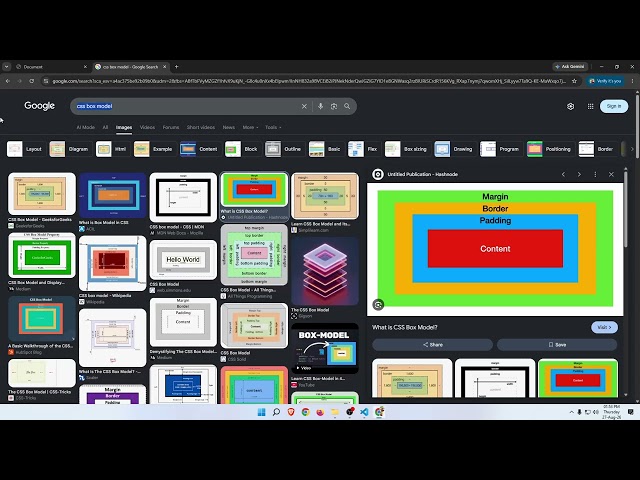Filter by the Box sizing chip
This screenshot has width=640, height=480.
tap(406, 149)
